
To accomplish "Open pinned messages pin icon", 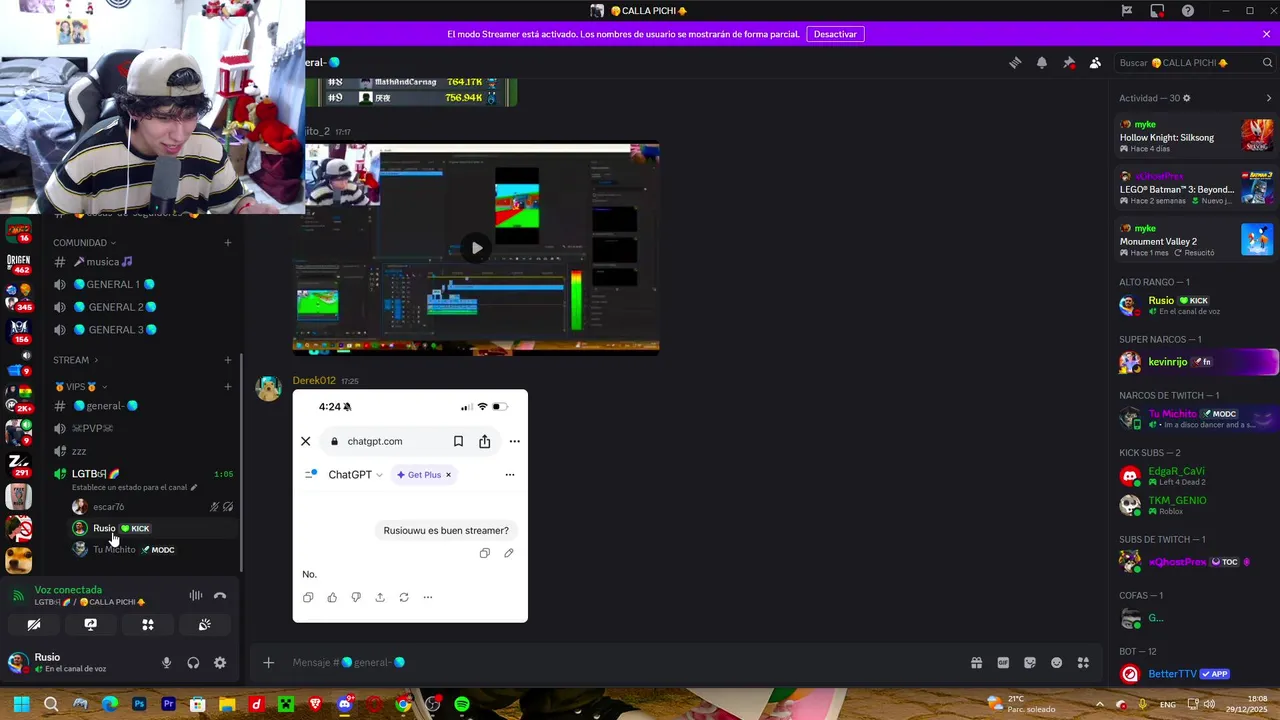I will (x=1069, y=63).
